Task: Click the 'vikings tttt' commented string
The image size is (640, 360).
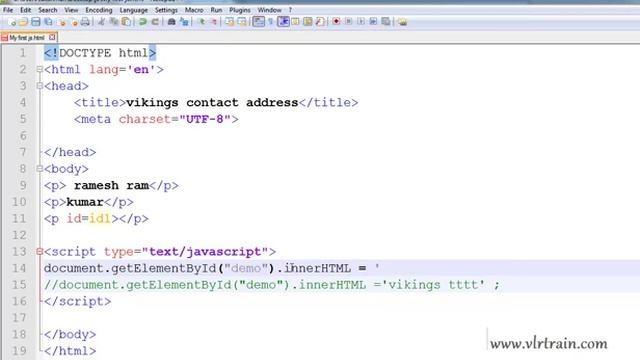Action: tap(436, 284)
